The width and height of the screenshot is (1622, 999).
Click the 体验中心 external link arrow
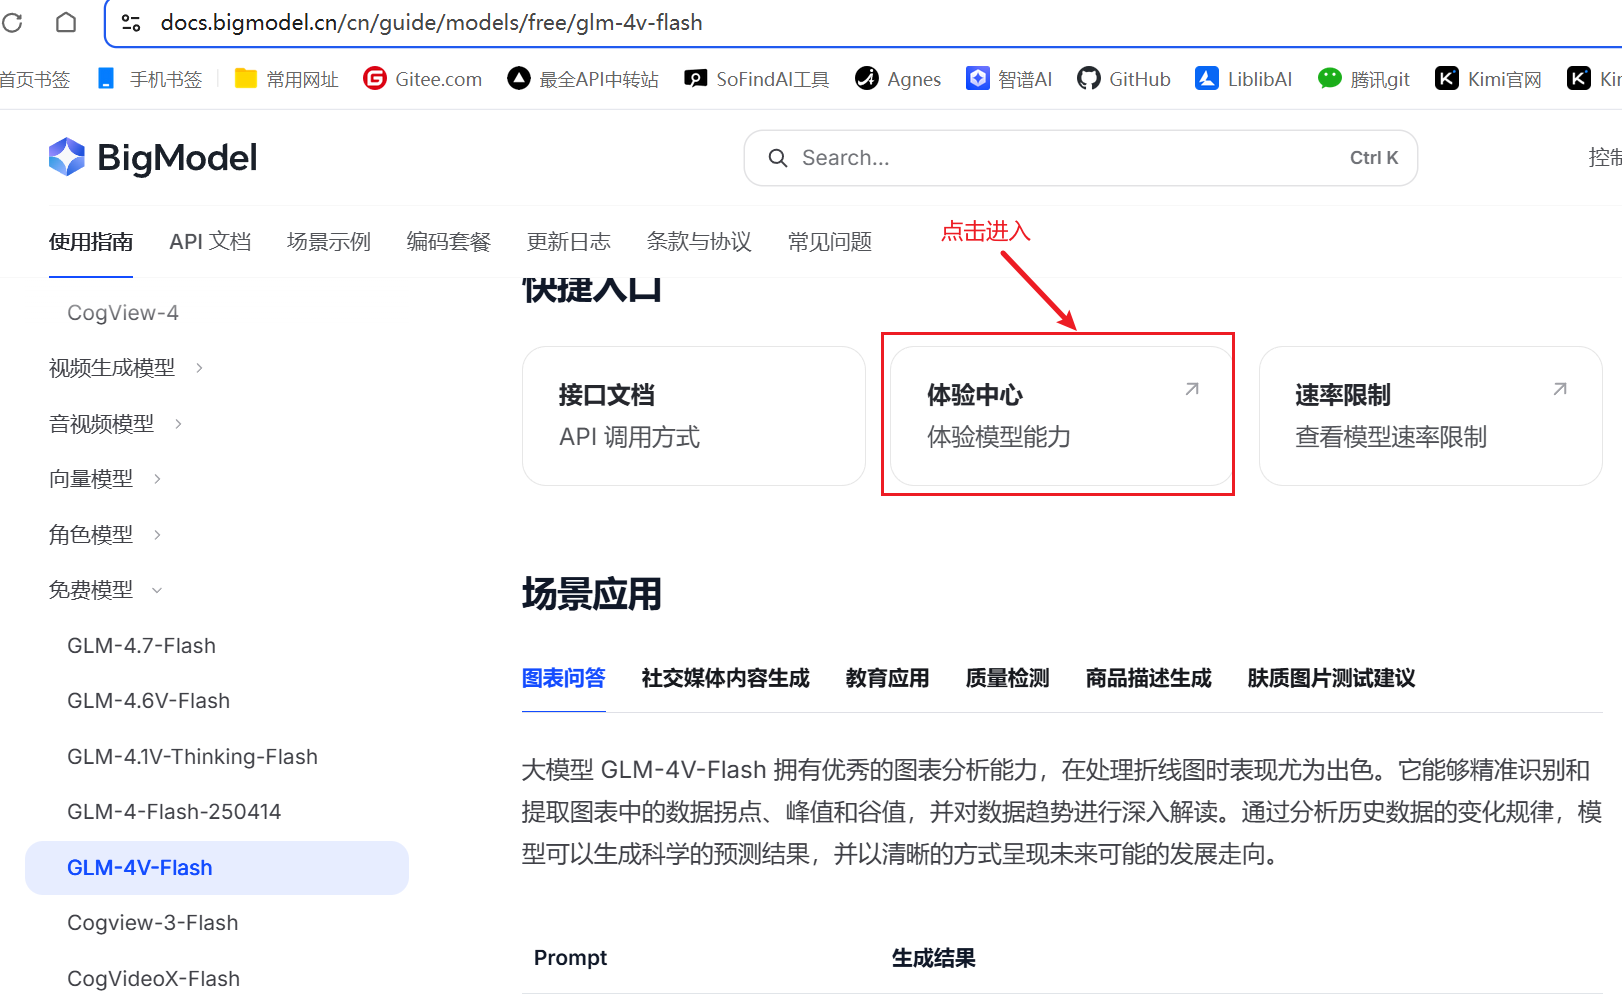click(x=1192, y=389)
